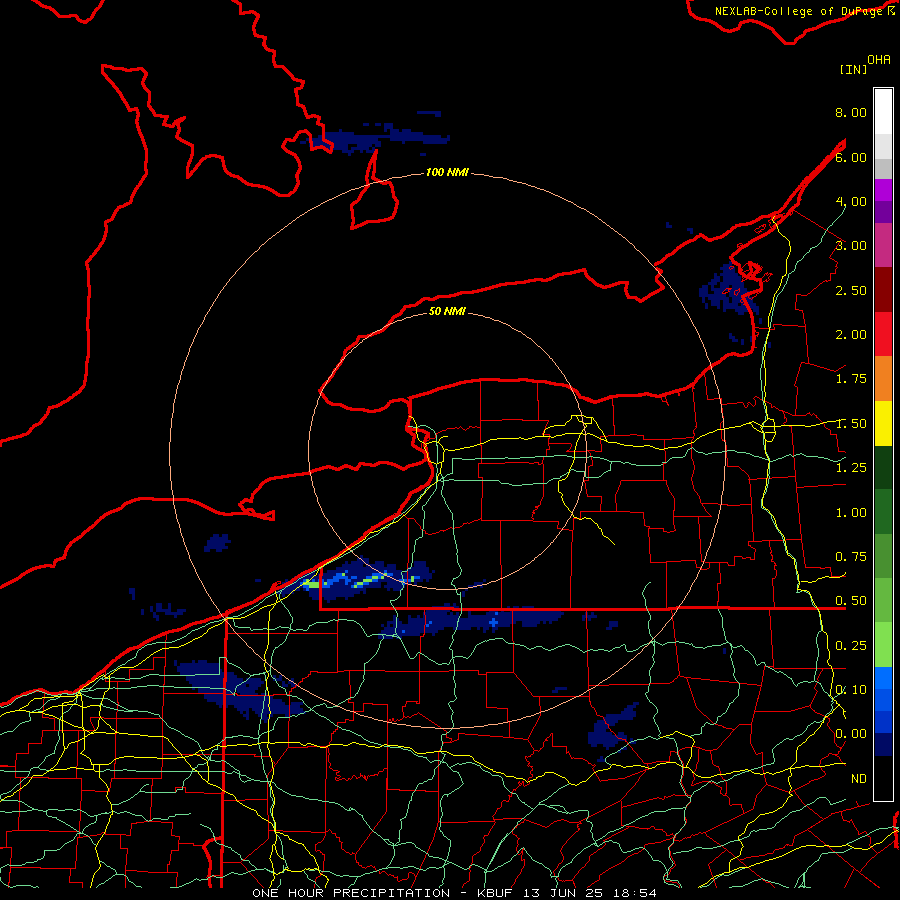Click the 0.10 legend value

click(x=851, y=690)
